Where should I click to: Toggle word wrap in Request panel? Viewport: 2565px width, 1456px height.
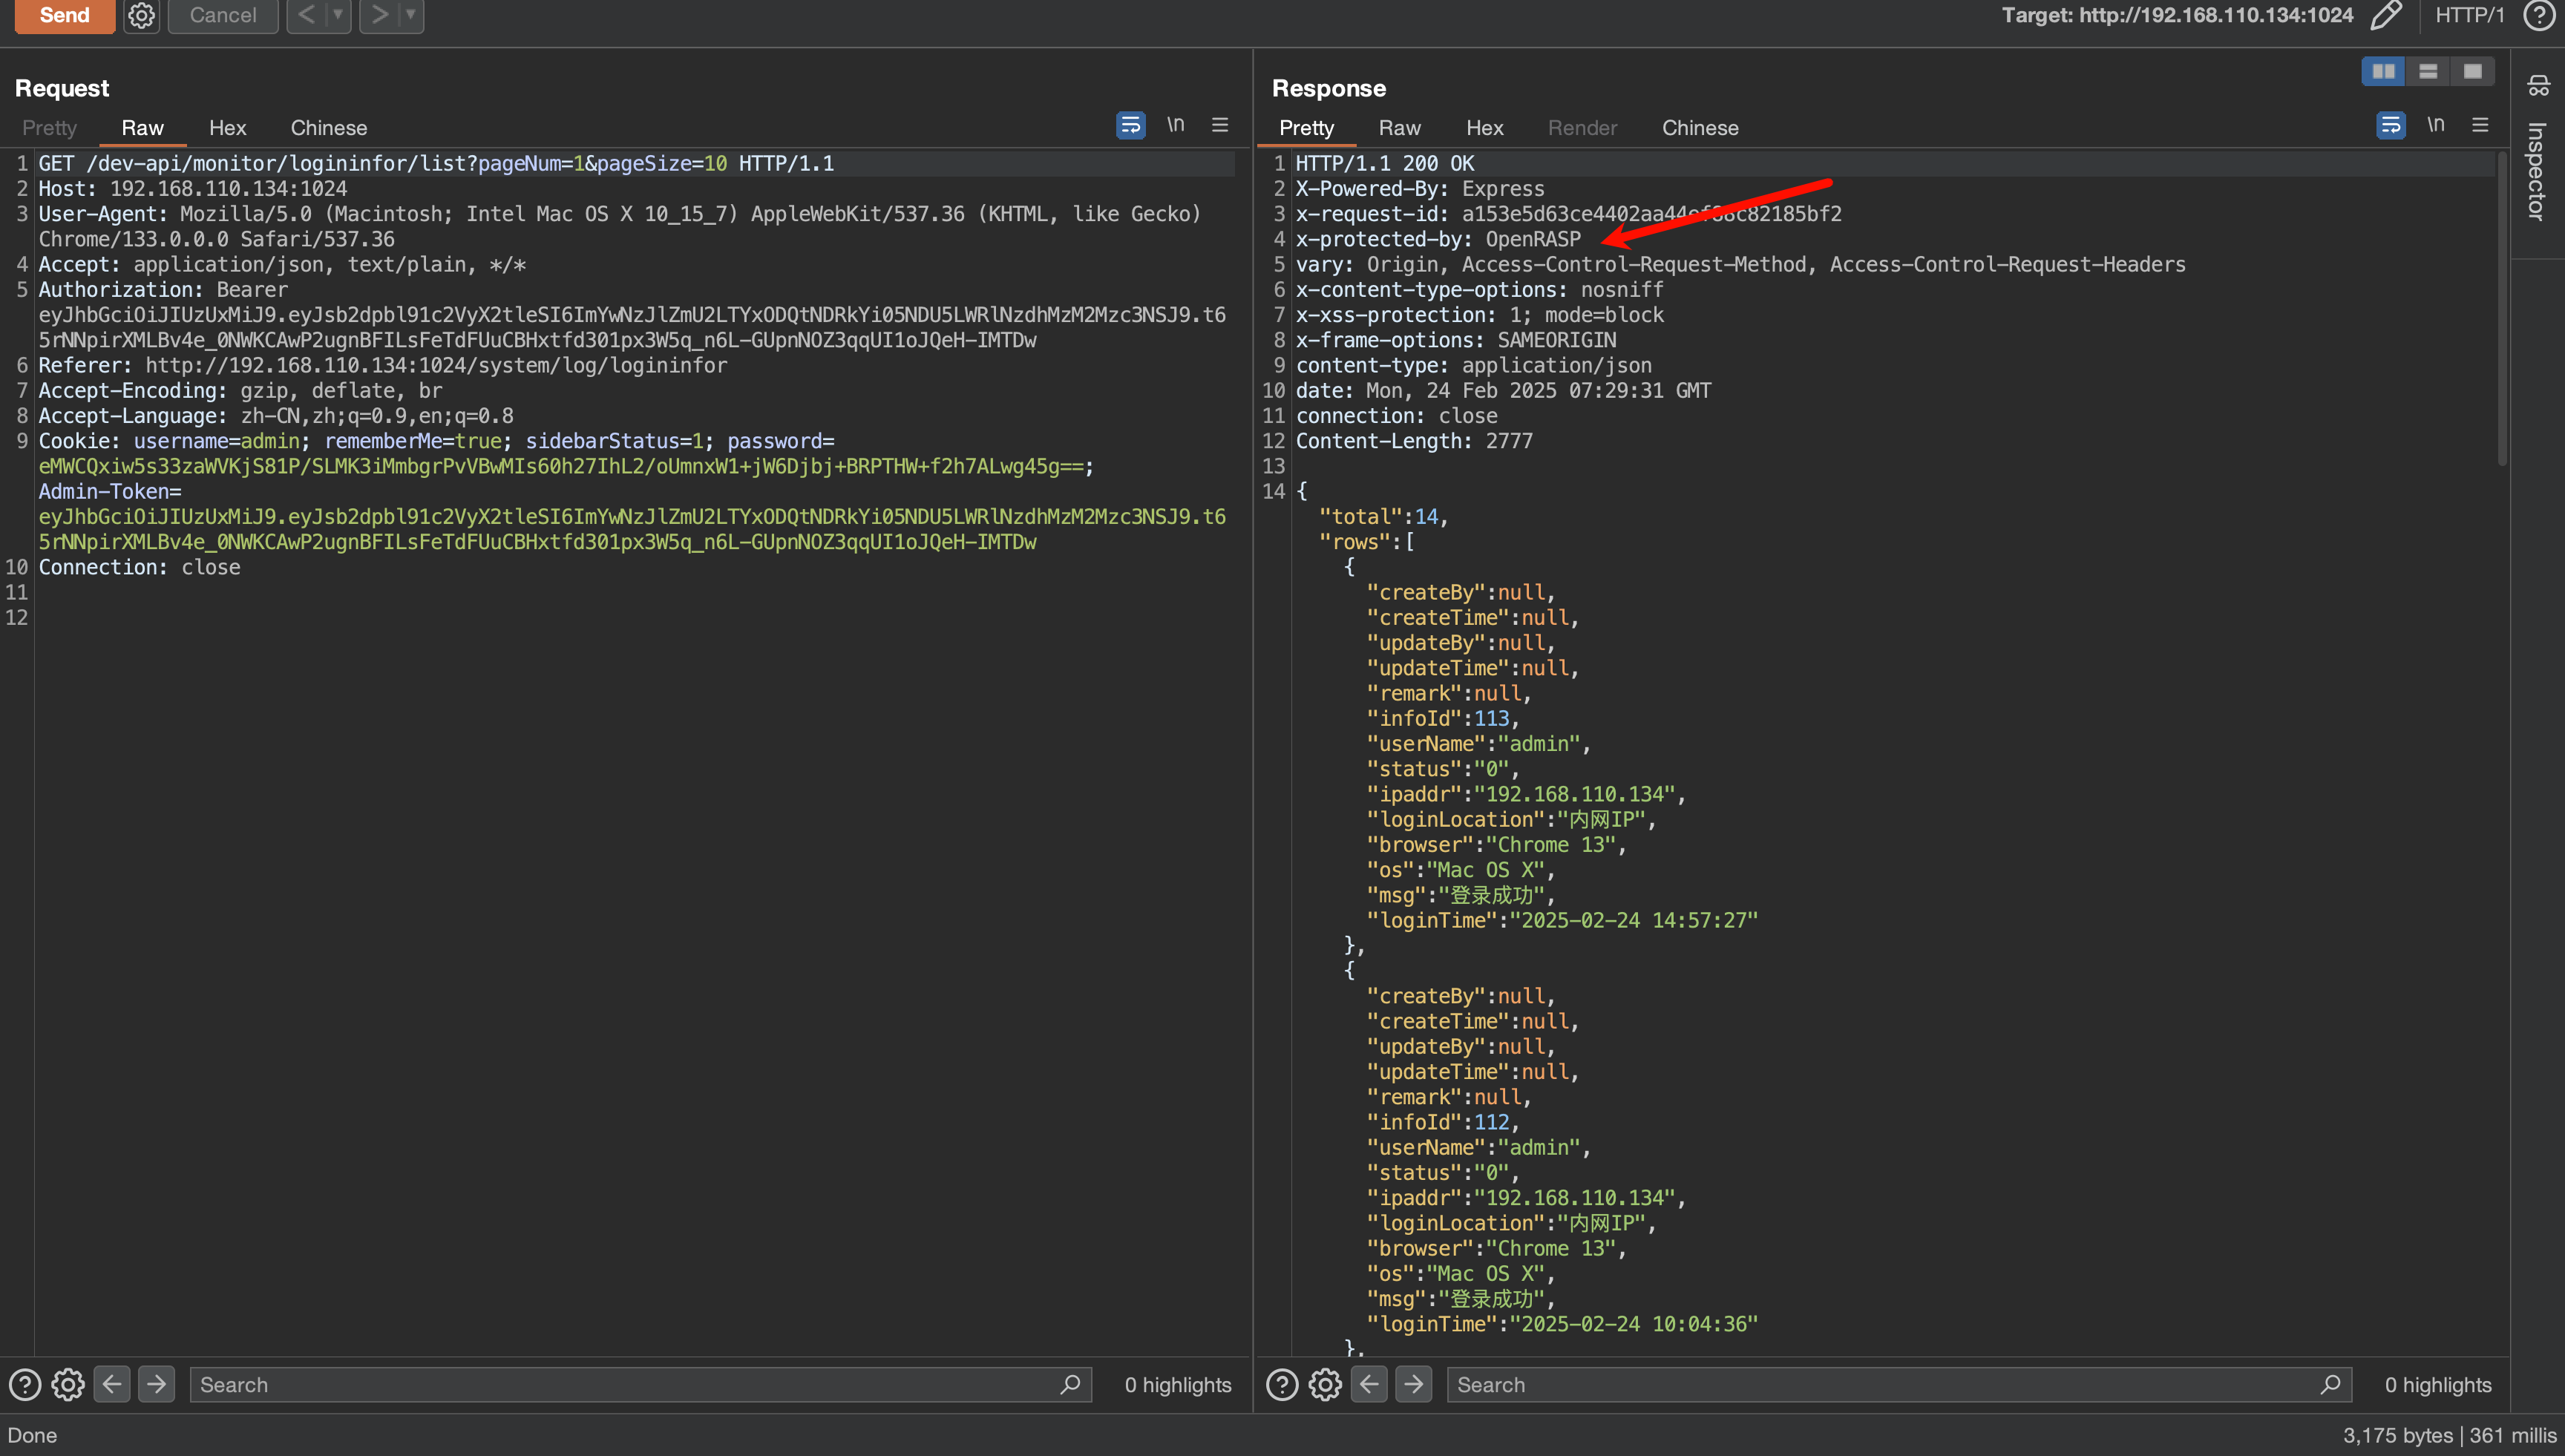click(1130, 125)
